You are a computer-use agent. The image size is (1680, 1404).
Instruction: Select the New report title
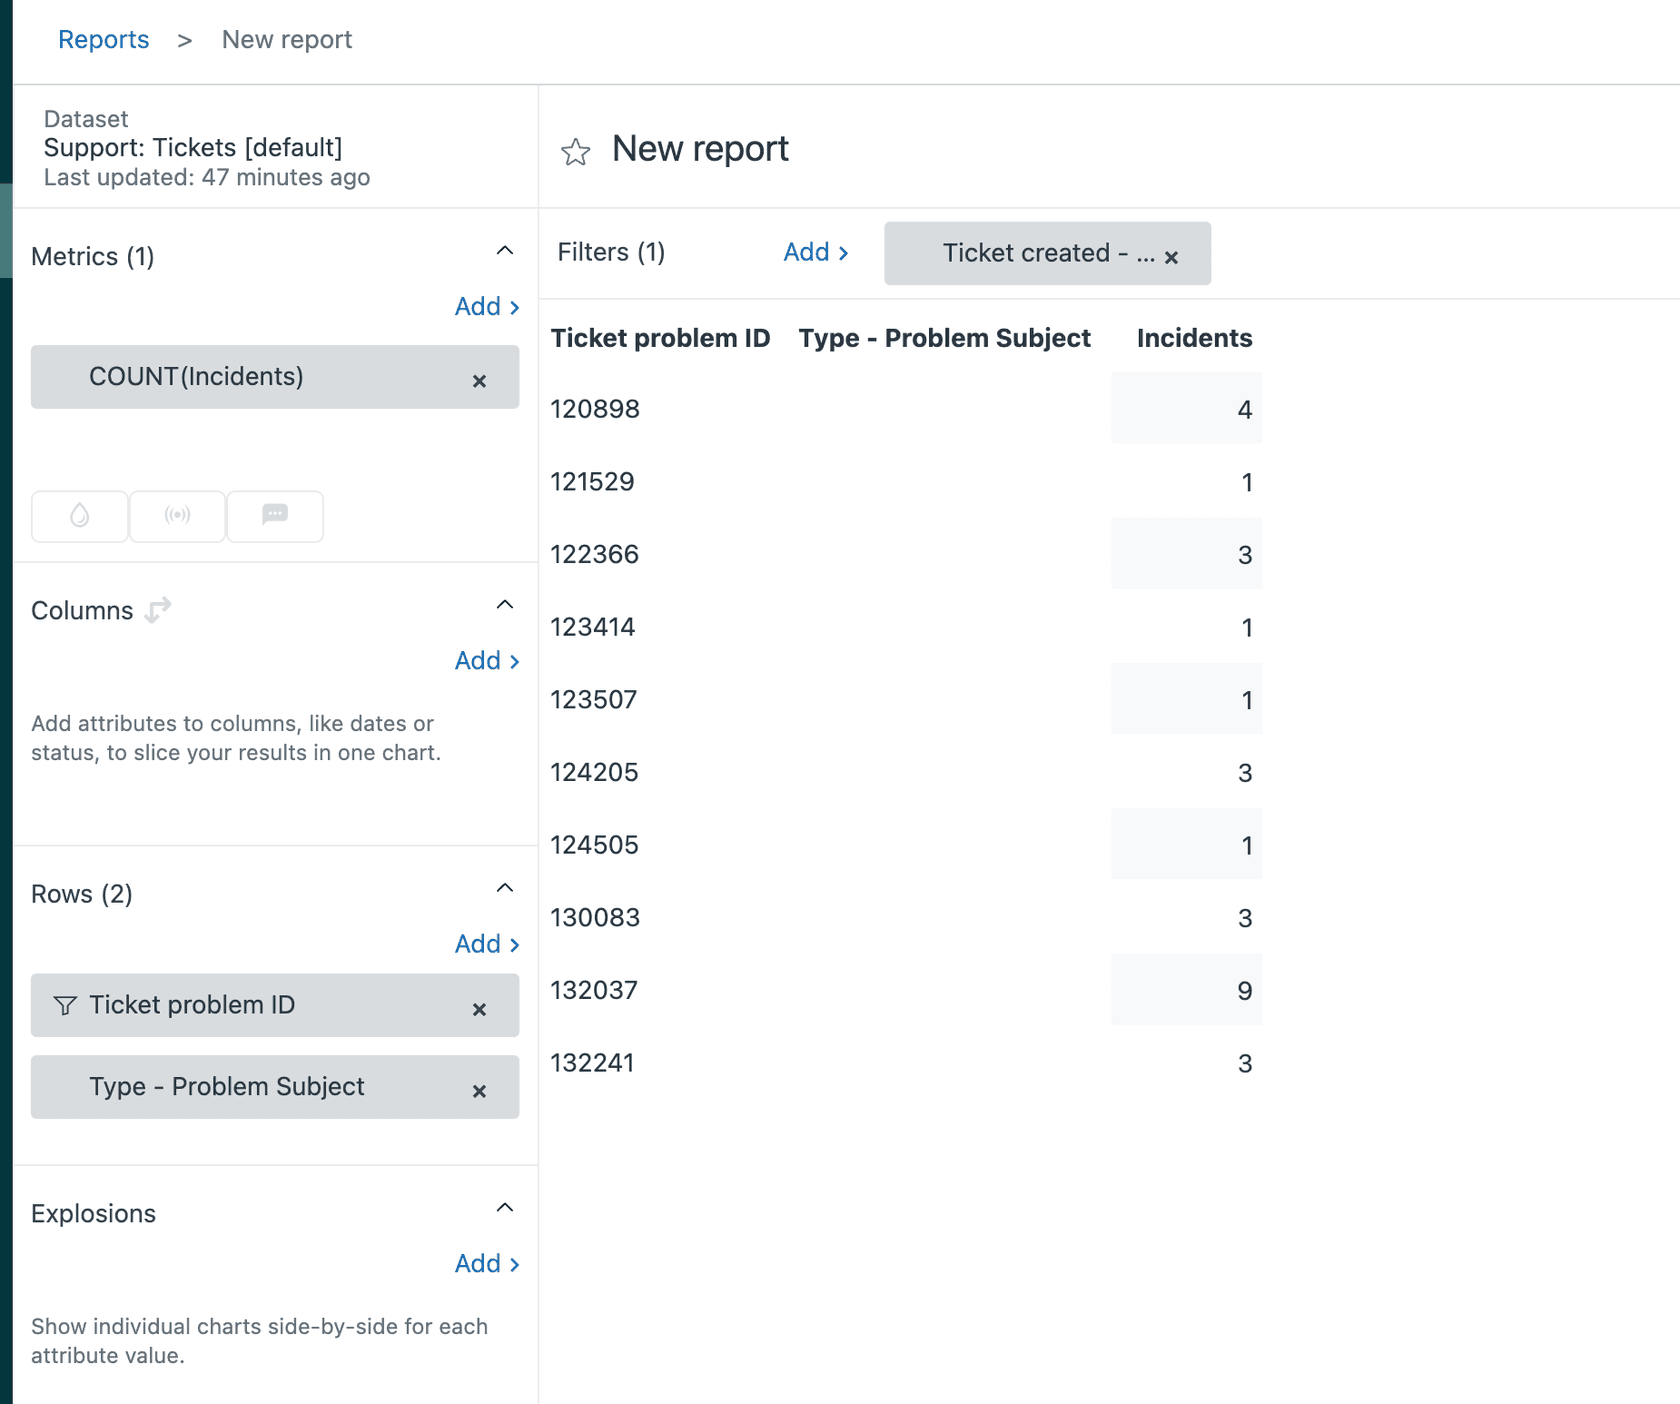coord(699,148)
